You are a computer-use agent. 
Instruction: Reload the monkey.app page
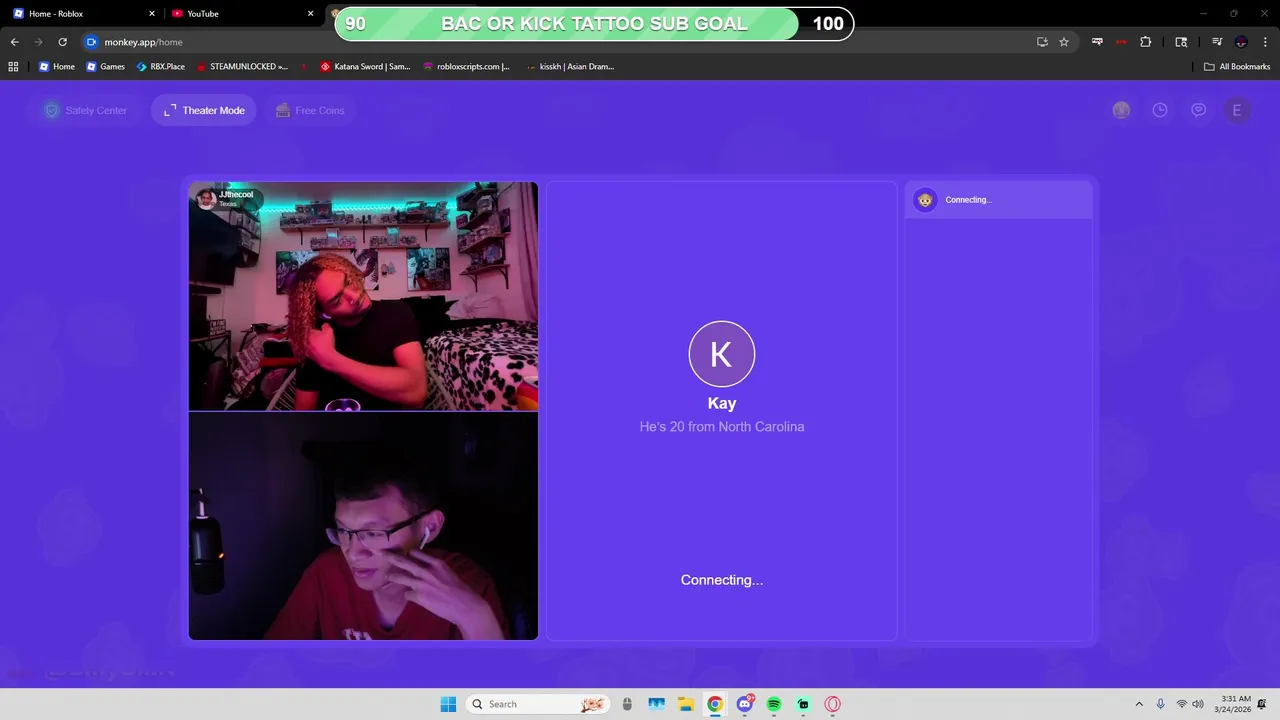(62, 42)
